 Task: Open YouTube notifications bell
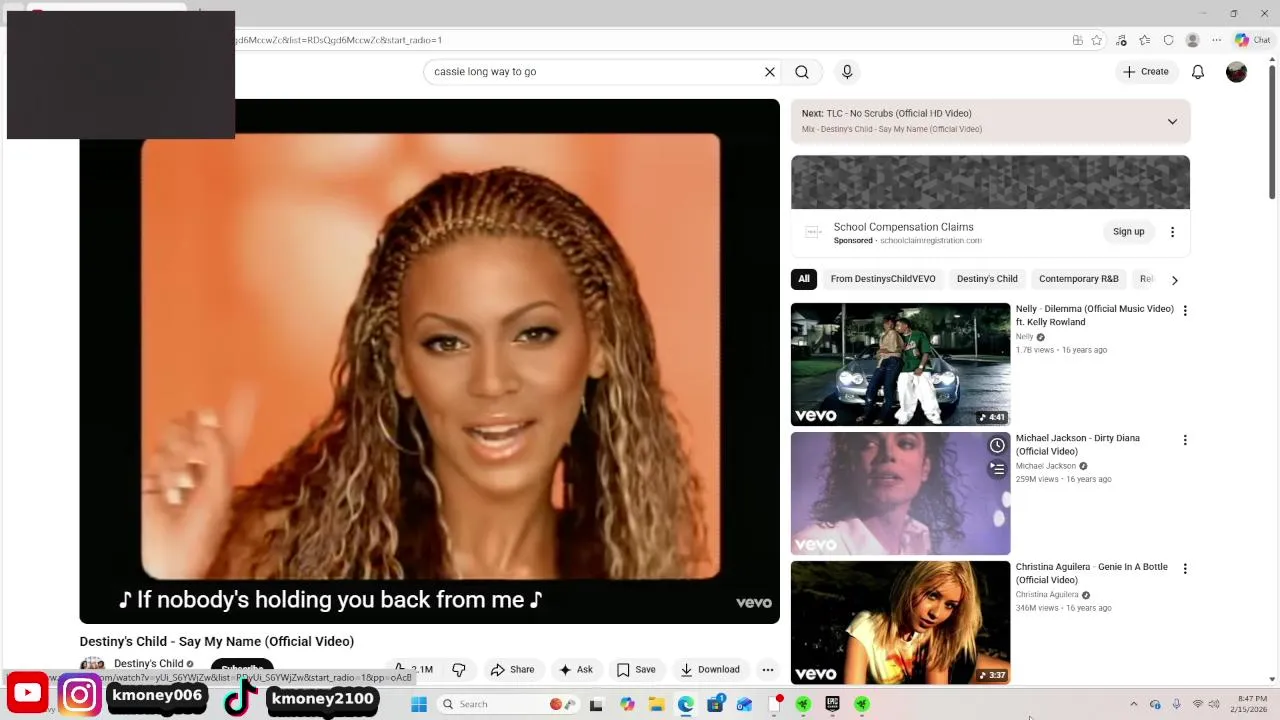tap(1198, 72)
